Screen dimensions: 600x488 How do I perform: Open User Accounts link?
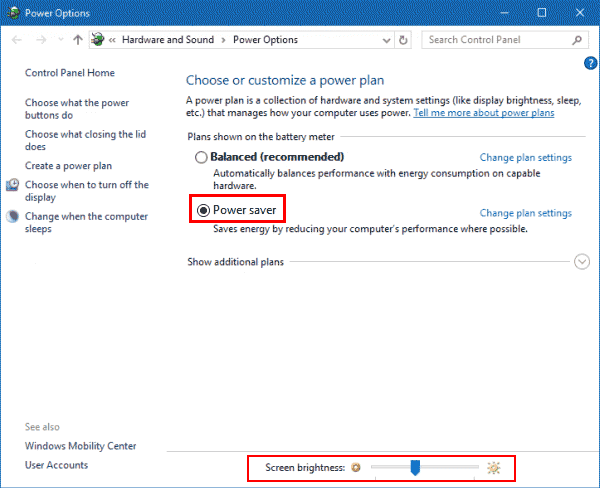57,465
